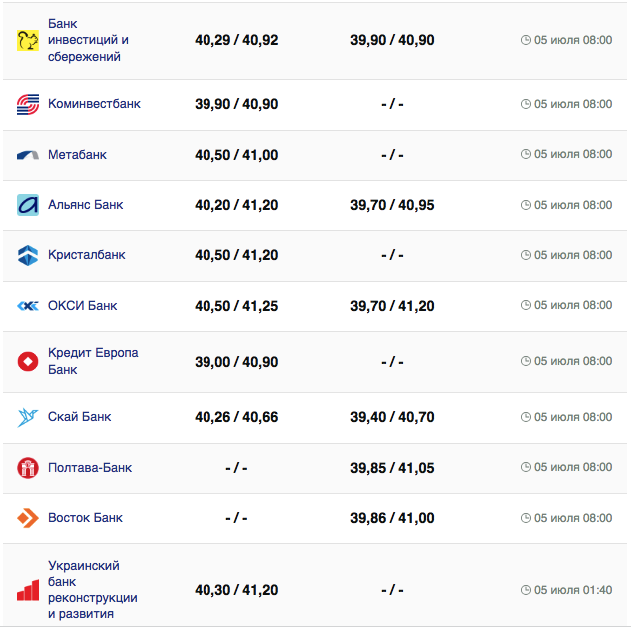Open the Восток Банк link
The width and height of the screenshot is (631, 628).
85,518
